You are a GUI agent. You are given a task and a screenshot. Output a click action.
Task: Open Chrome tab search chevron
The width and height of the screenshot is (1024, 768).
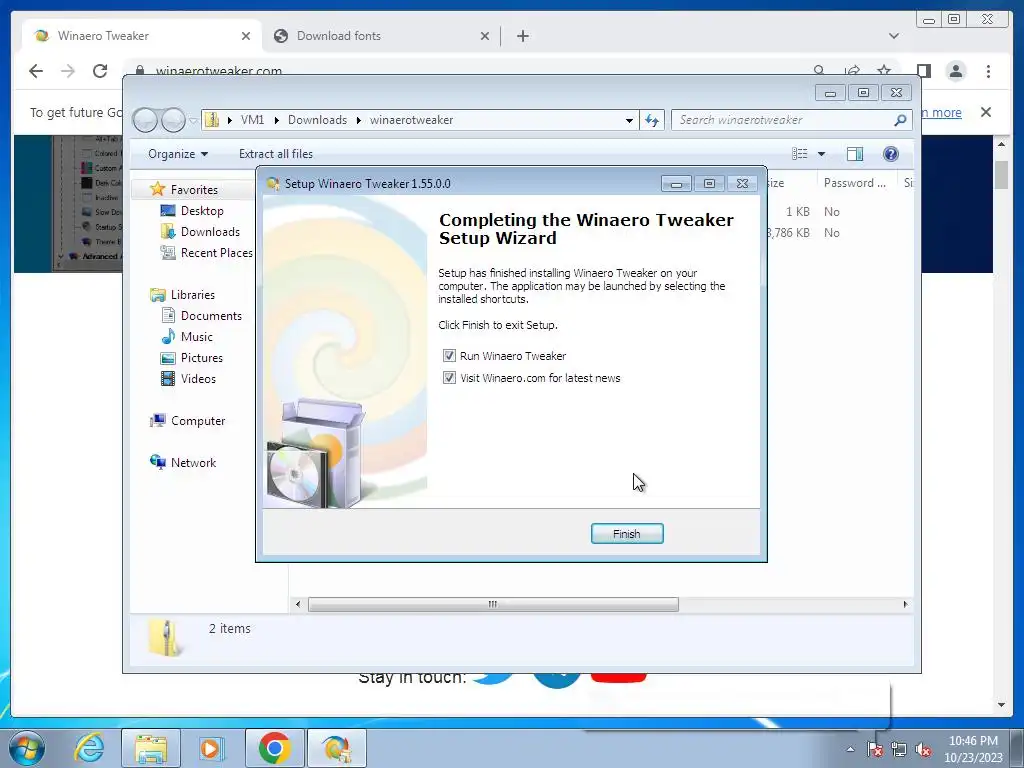(x=894, y=36)
